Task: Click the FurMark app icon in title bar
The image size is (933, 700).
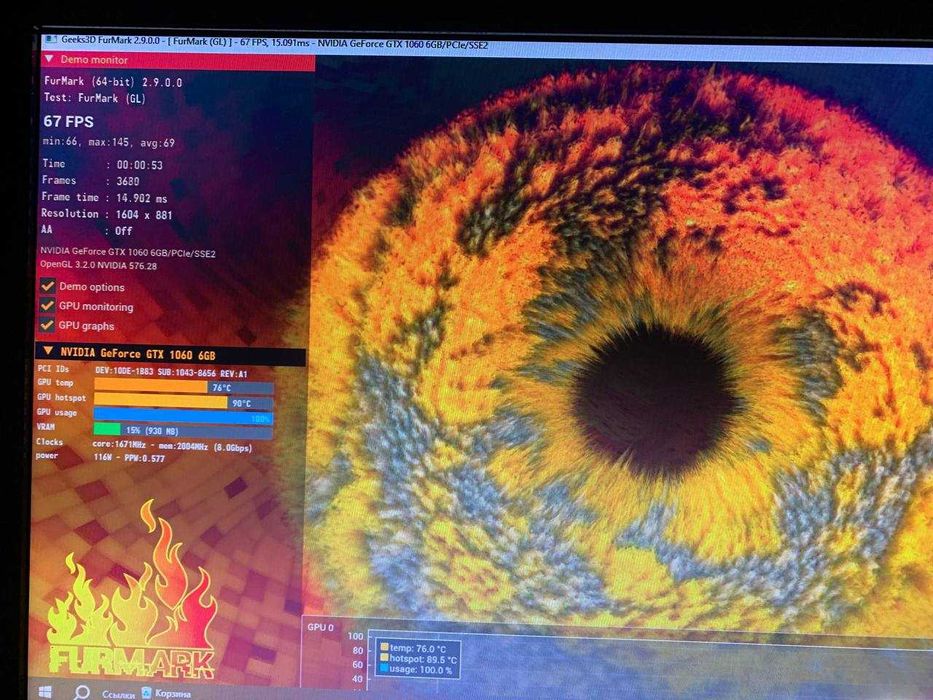Action: pyautogui.click(x=52, y=40)
